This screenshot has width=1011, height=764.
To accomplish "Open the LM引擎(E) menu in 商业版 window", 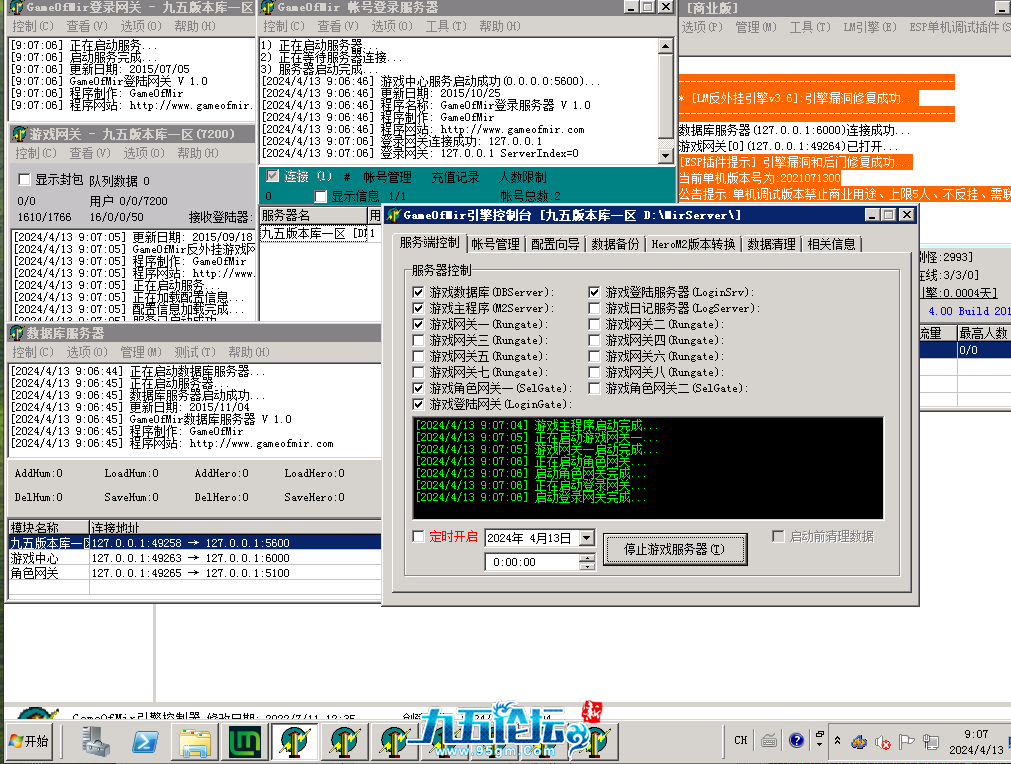I will [870, 27].
